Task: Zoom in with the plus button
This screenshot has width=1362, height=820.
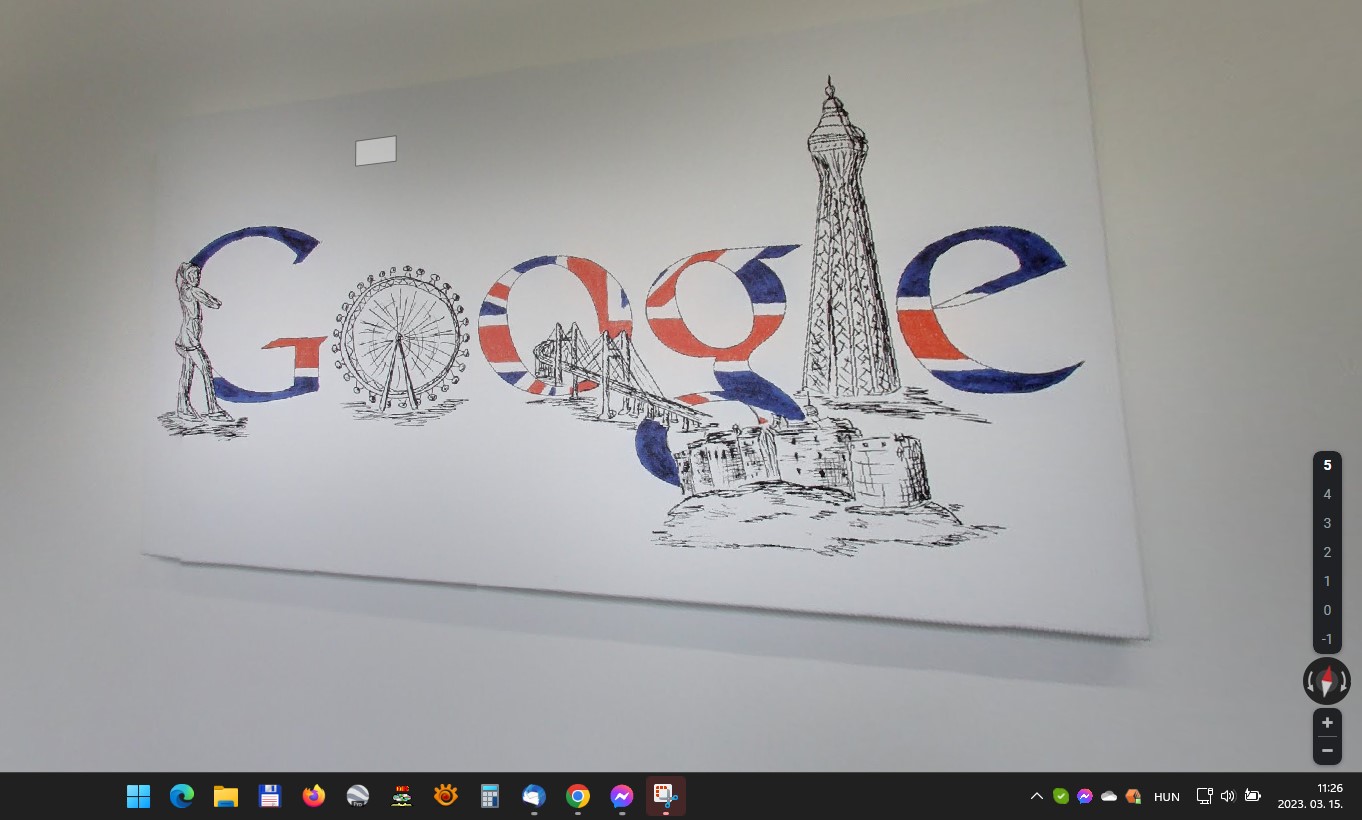Action: click(1327, 722)
